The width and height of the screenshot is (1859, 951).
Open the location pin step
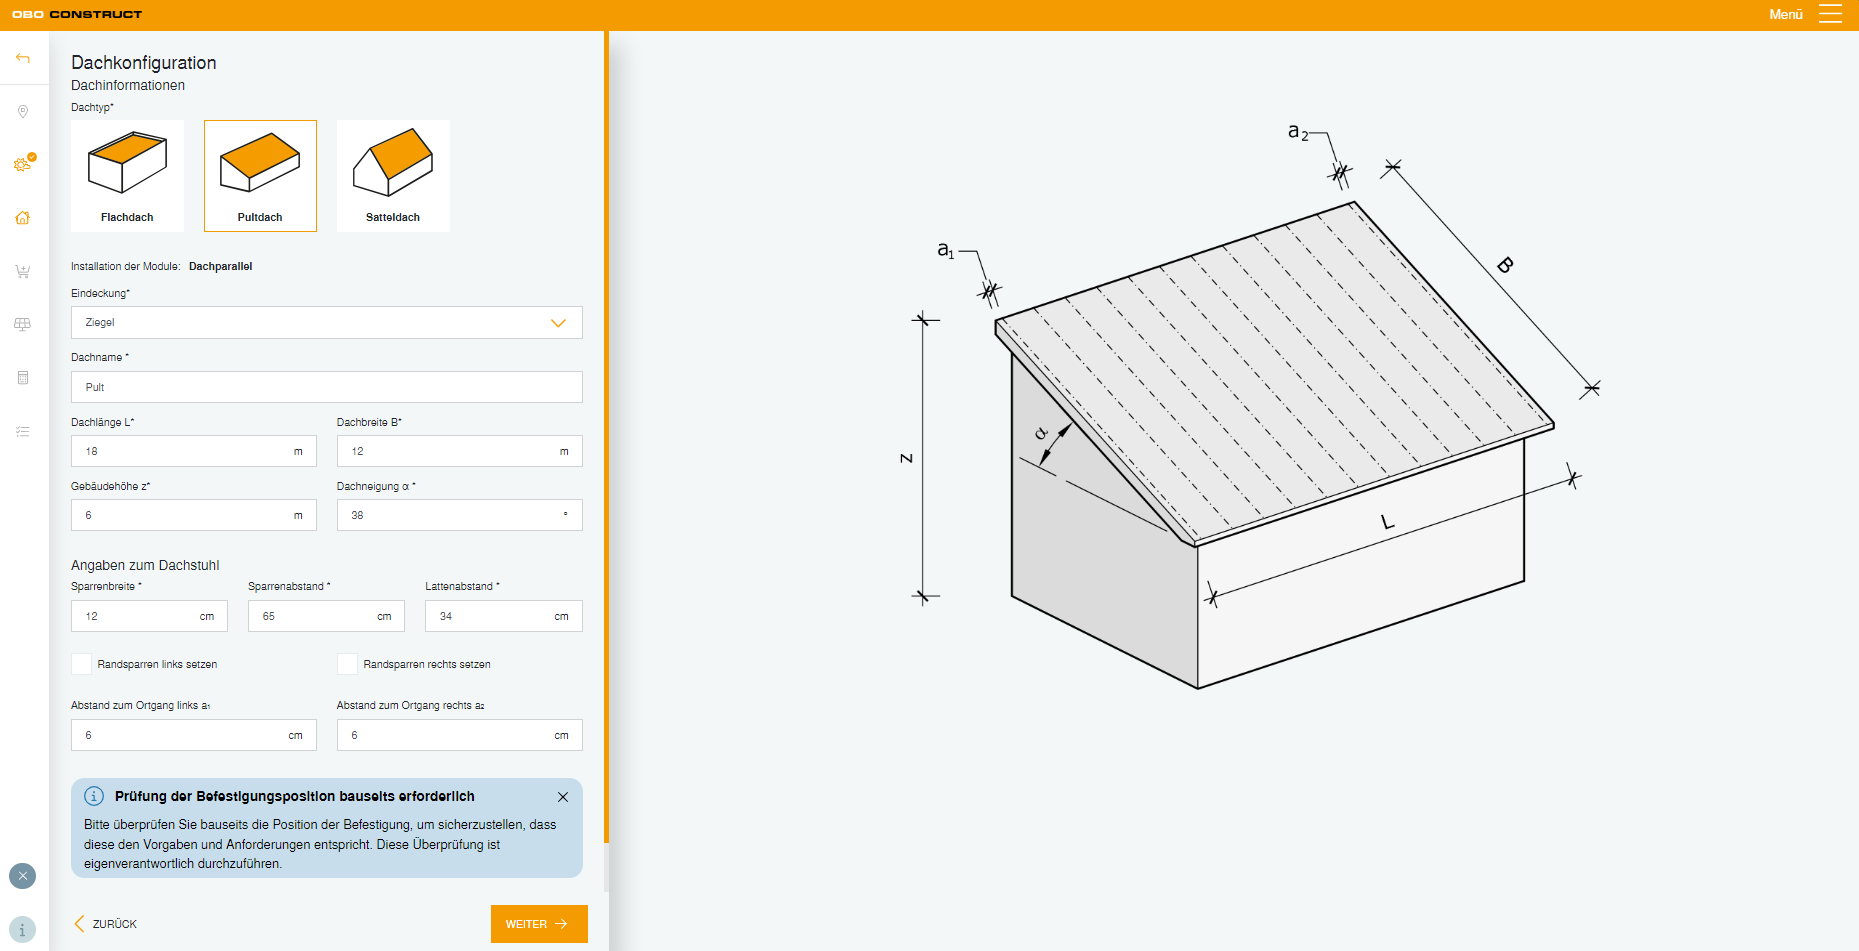pos(23,112)
